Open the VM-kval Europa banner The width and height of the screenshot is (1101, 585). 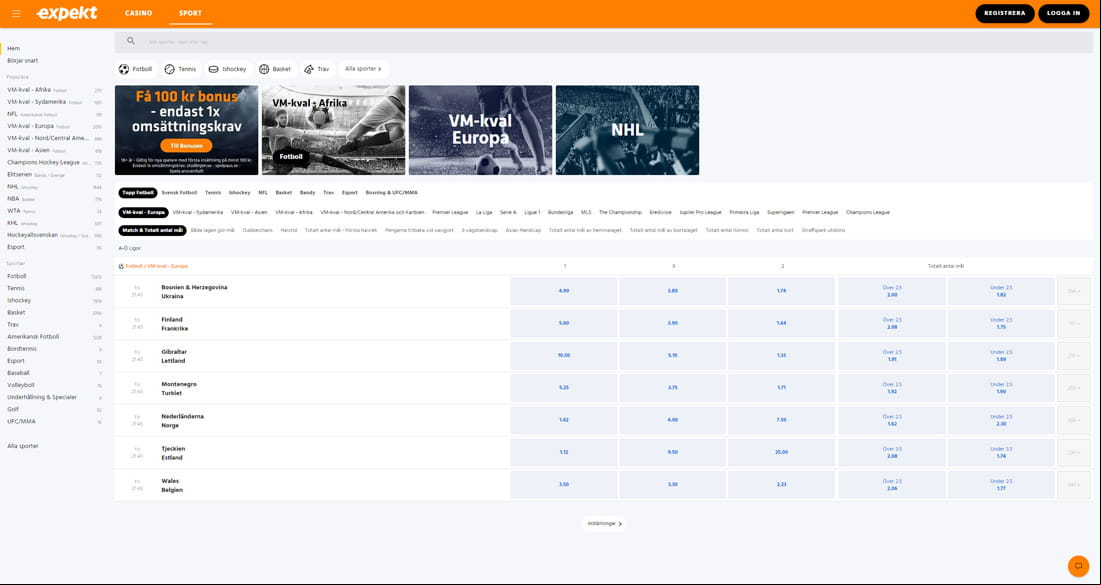click(x=480, y=130)
